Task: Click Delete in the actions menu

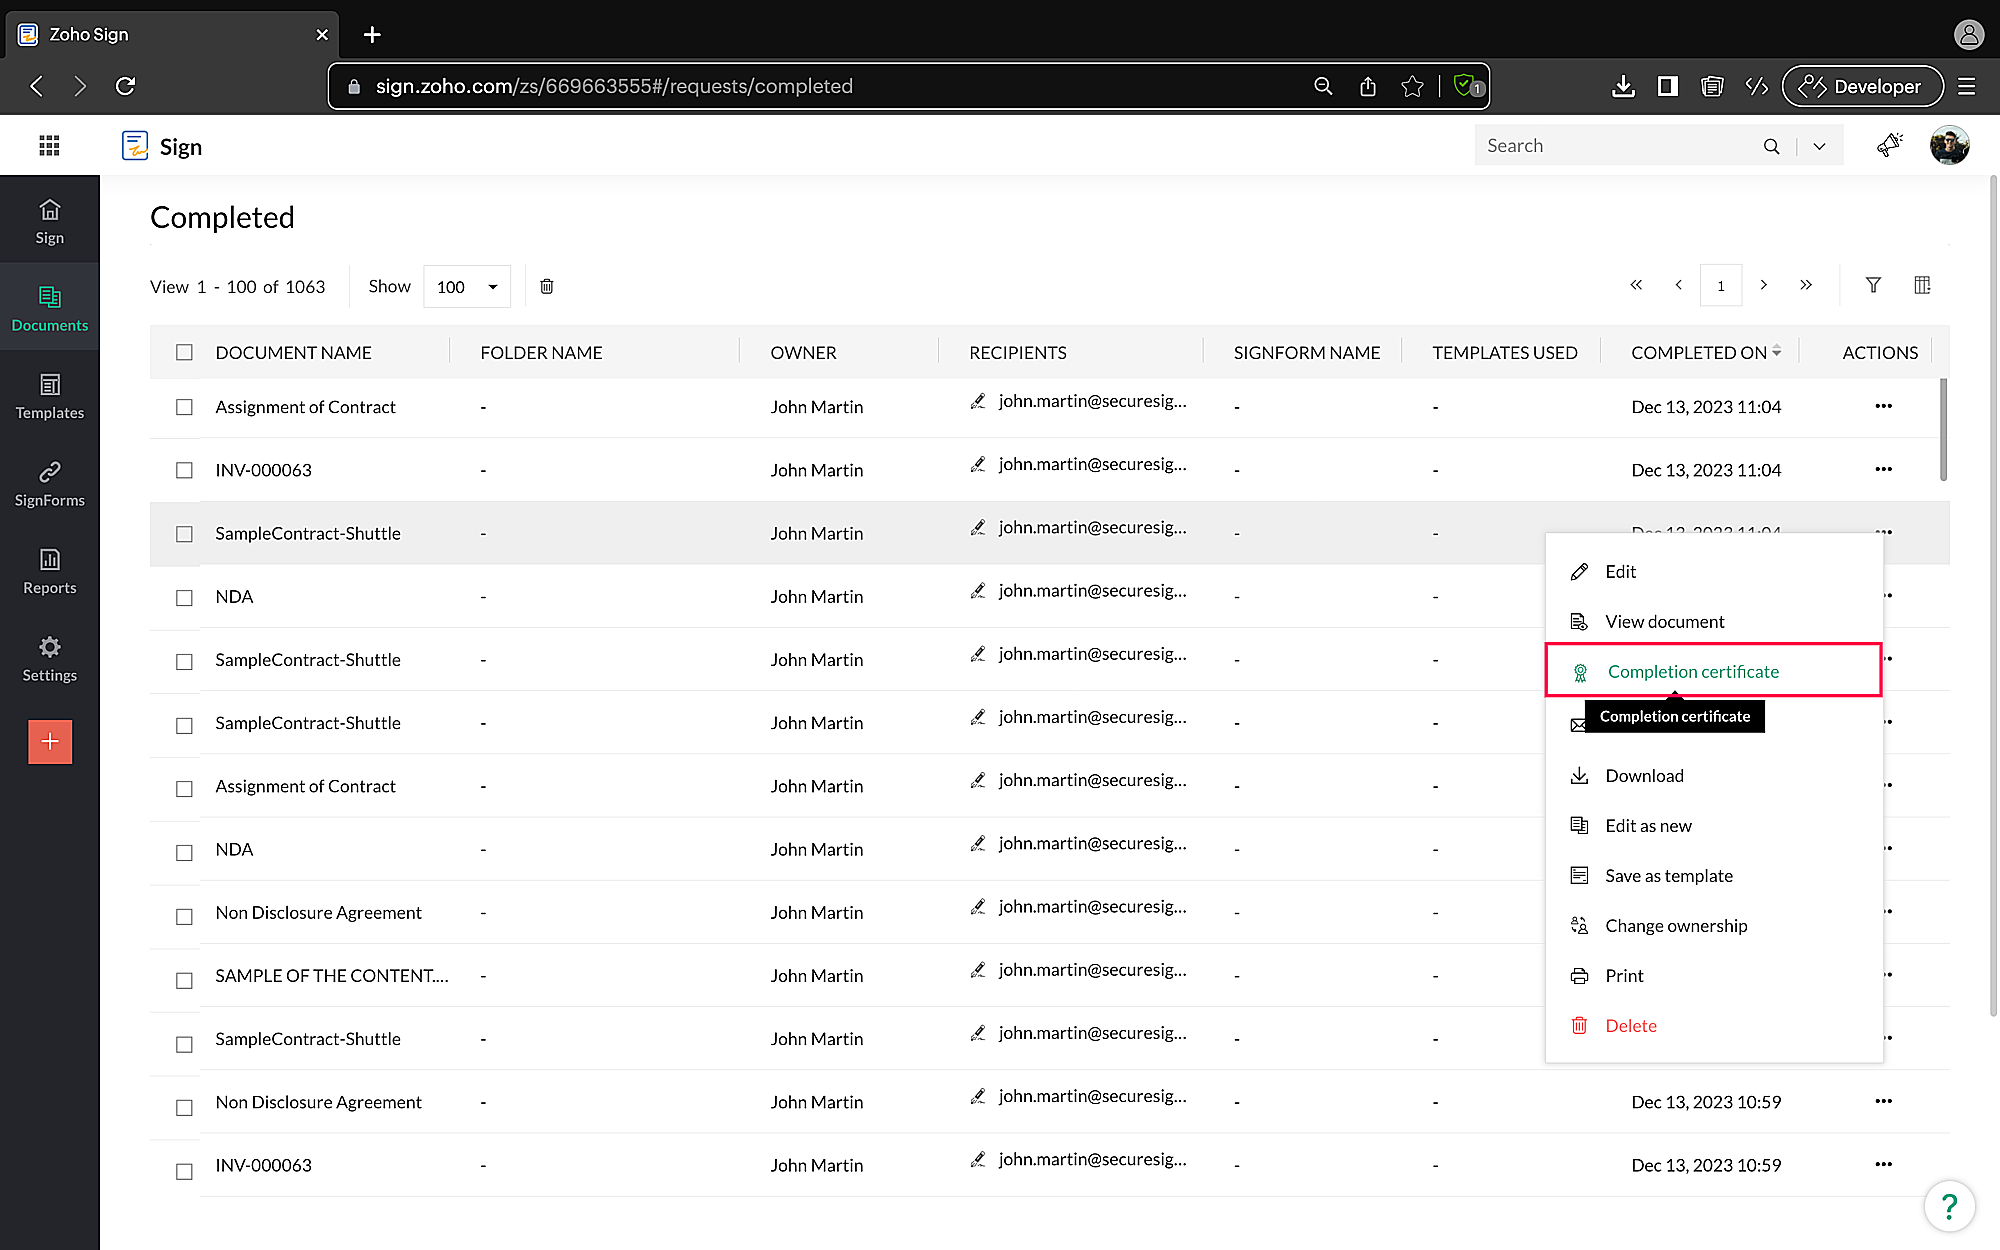Action: coord(1630,1026)
